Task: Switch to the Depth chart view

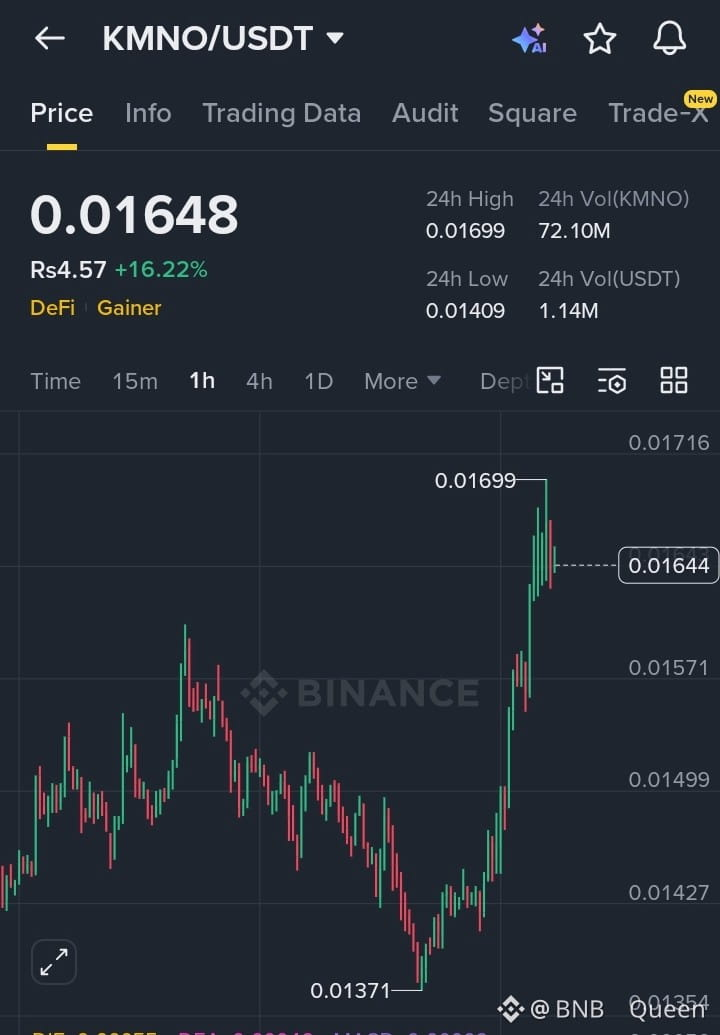Action: [505, 381]
